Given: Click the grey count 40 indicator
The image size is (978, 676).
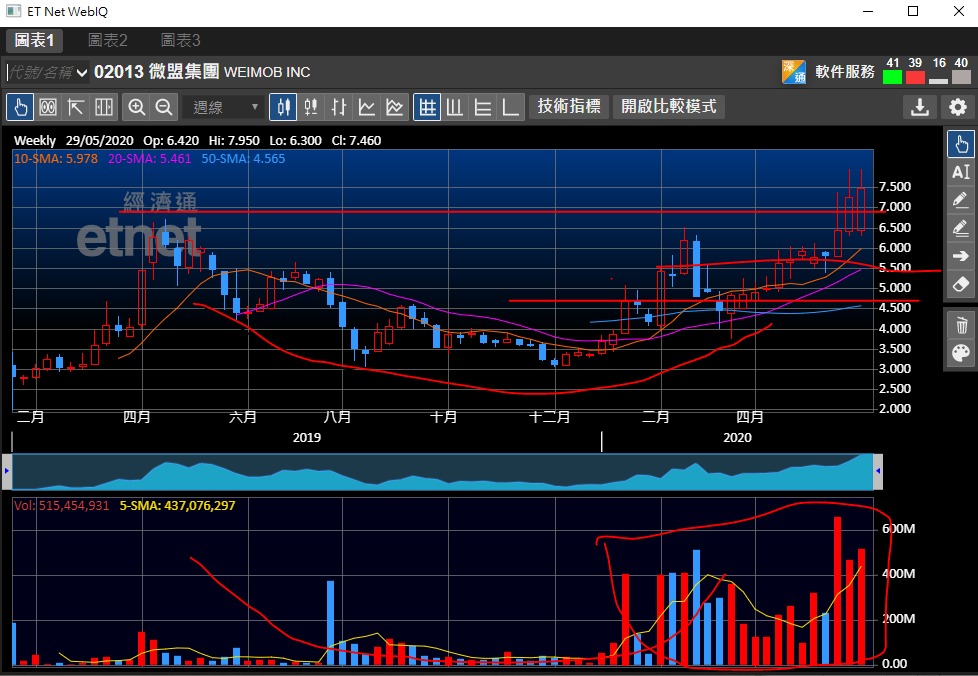Looking at the screenshot, I should [x=961, y=70].
